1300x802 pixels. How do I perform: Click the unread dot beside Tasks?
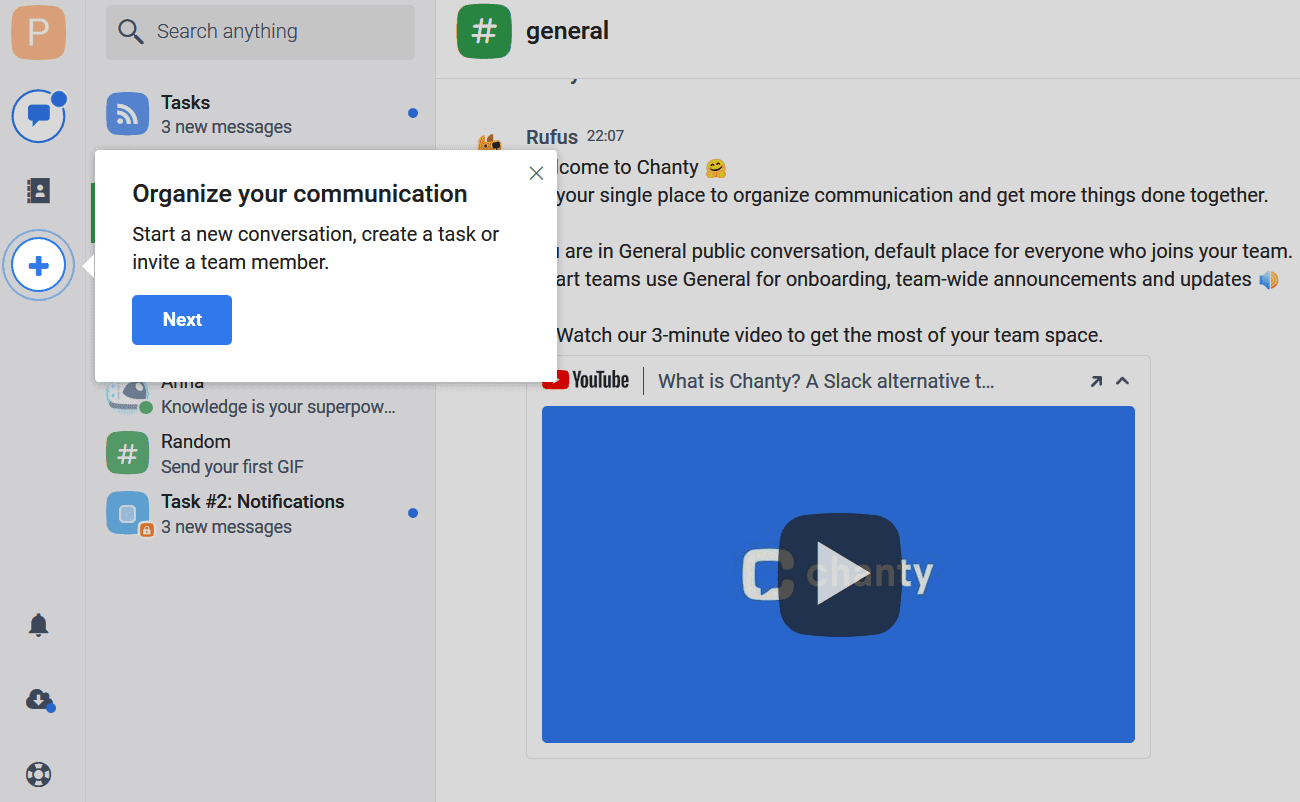[413, 113]
